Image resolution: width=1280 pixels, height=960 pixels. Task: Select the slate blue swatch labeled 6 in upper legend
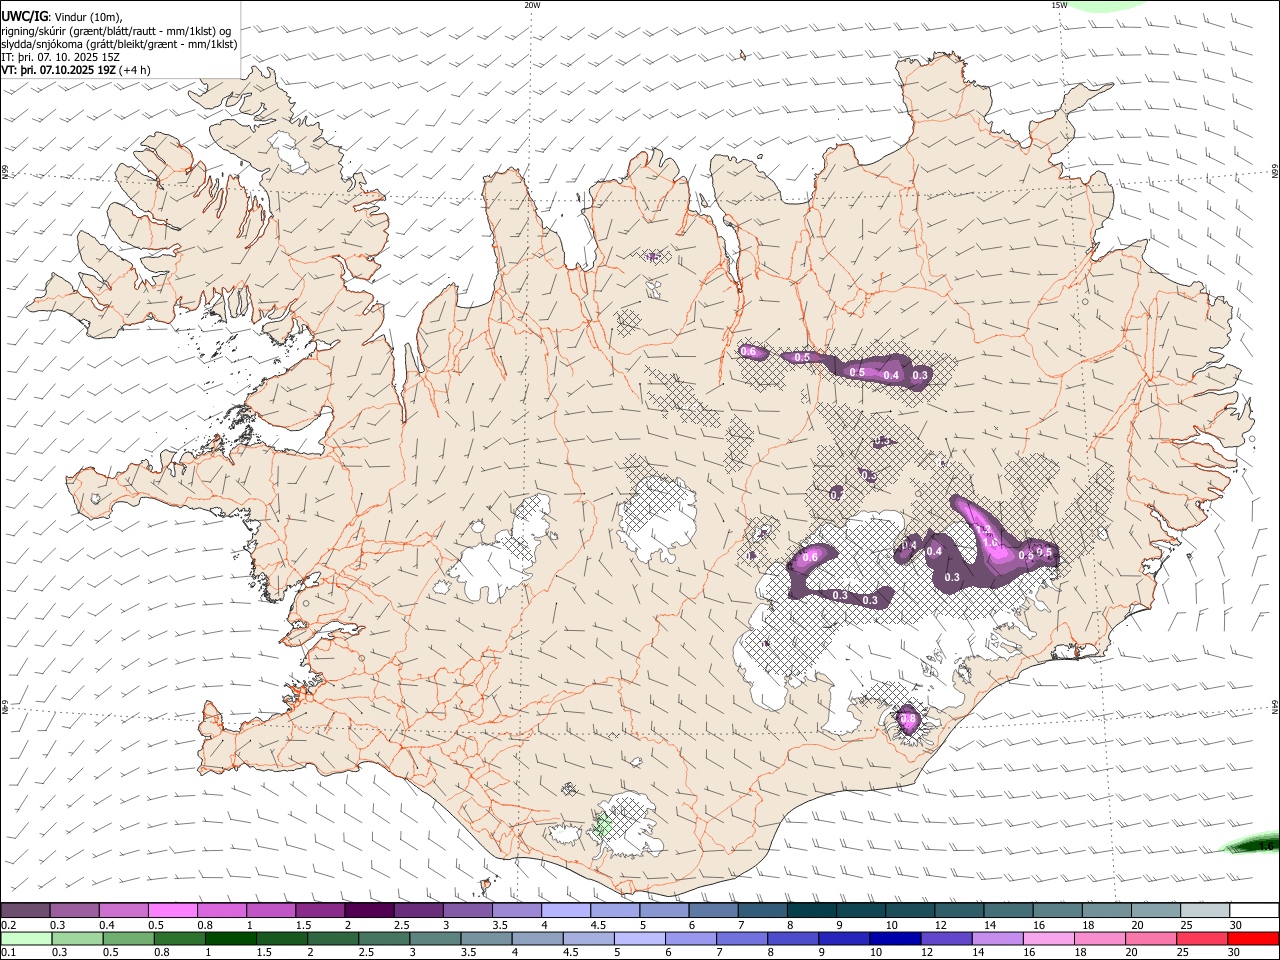pos(713,911)
